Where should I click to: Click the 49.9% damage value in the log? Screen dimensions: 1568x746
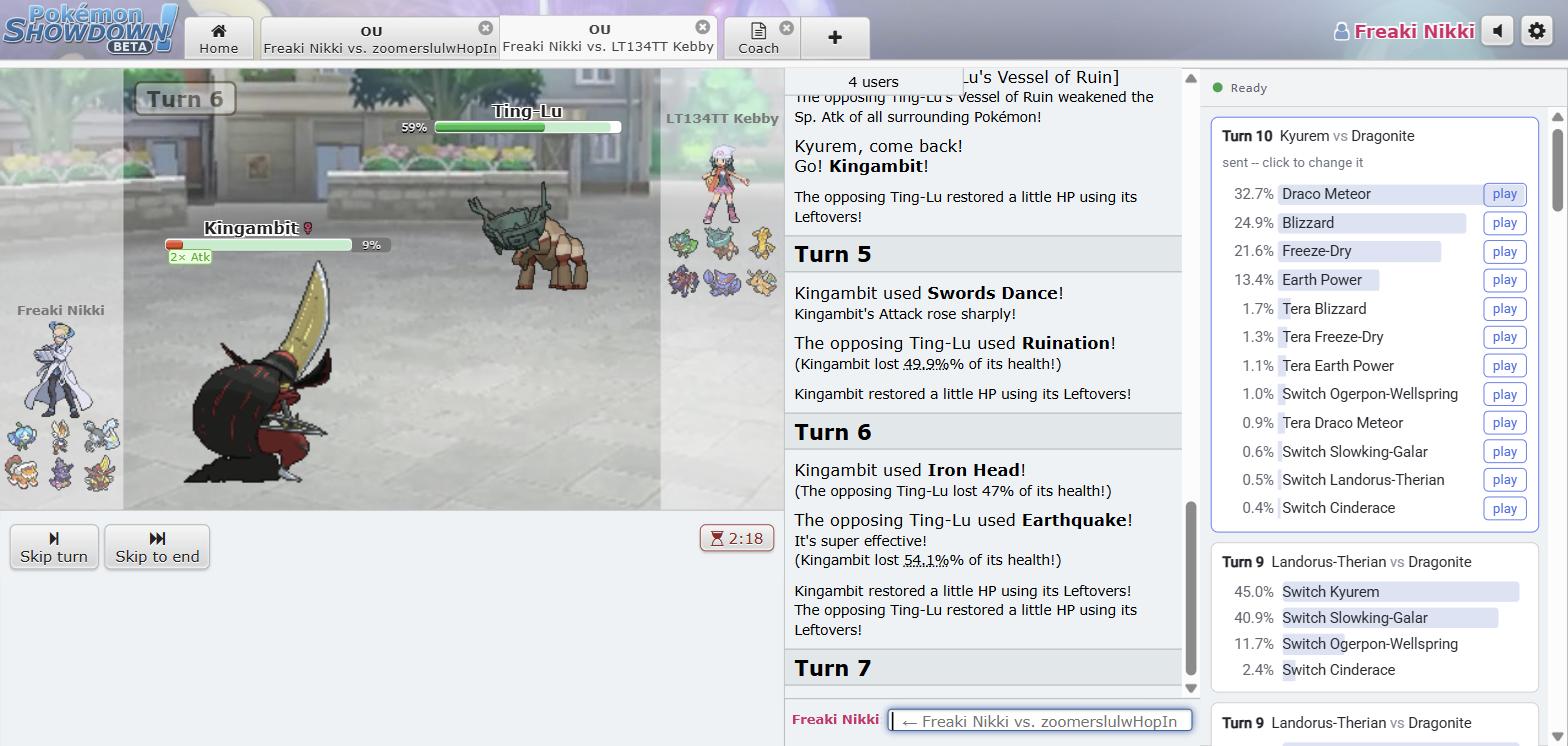(x=926, y=364)
